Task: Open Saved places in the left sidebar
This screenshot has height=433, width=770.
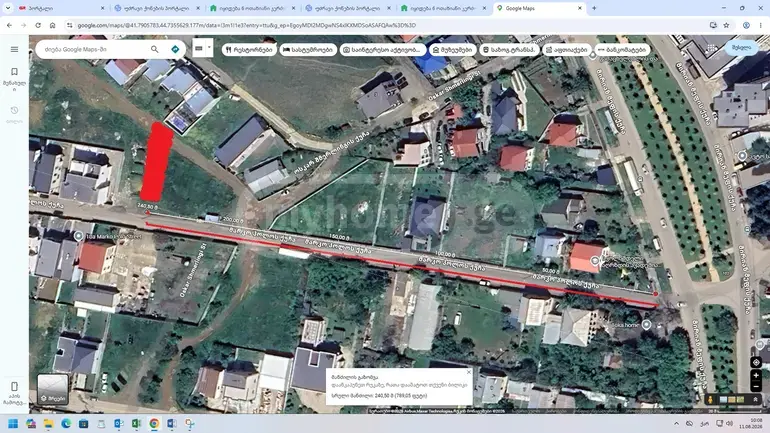Action: click(14, 79)
